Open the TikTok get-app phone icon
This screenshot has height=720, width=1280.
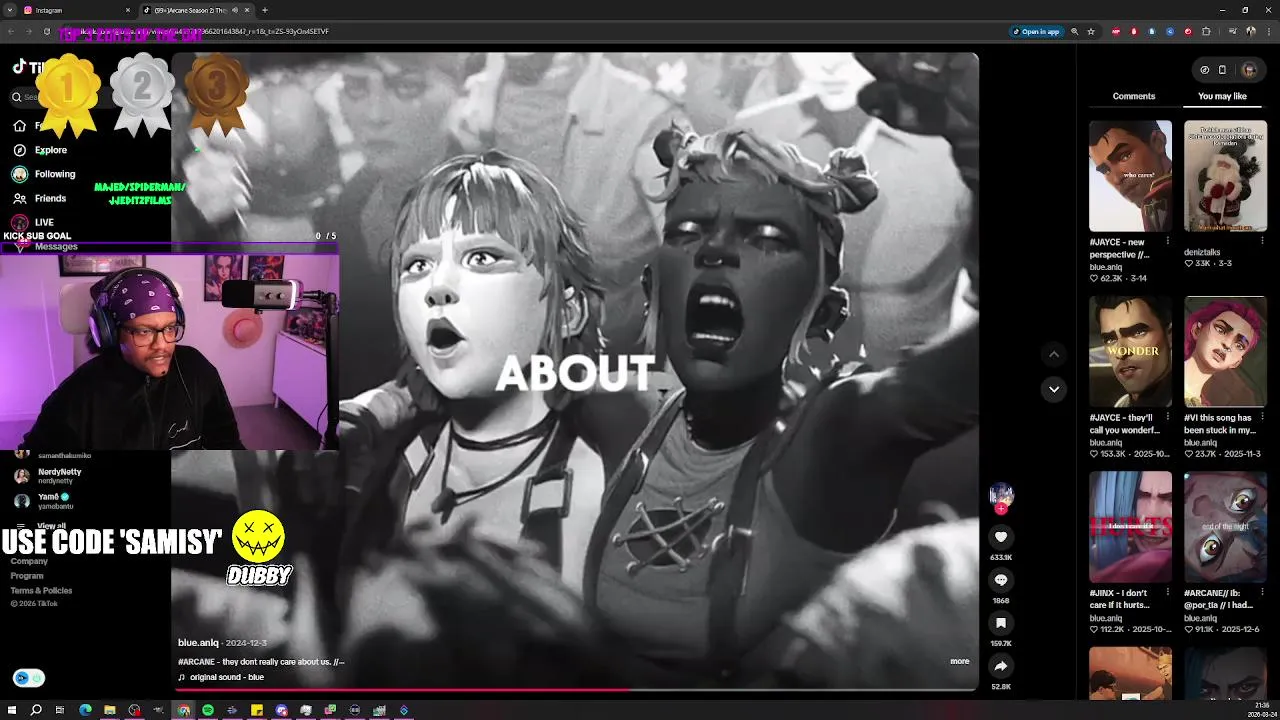pos(1222,70)
